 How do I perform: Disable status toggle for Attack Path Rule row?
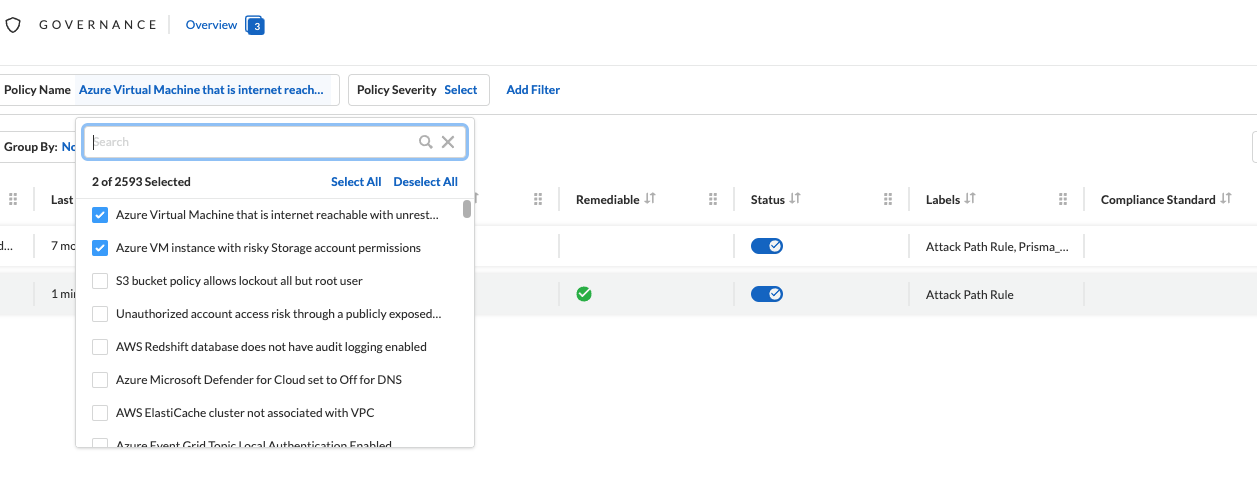tap(767, 294)
